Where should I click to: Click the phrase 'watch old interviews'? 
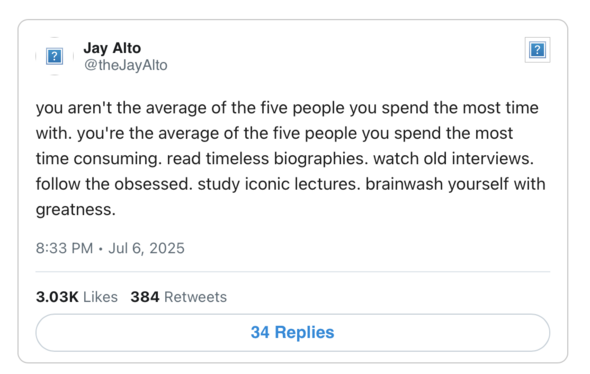453,159
